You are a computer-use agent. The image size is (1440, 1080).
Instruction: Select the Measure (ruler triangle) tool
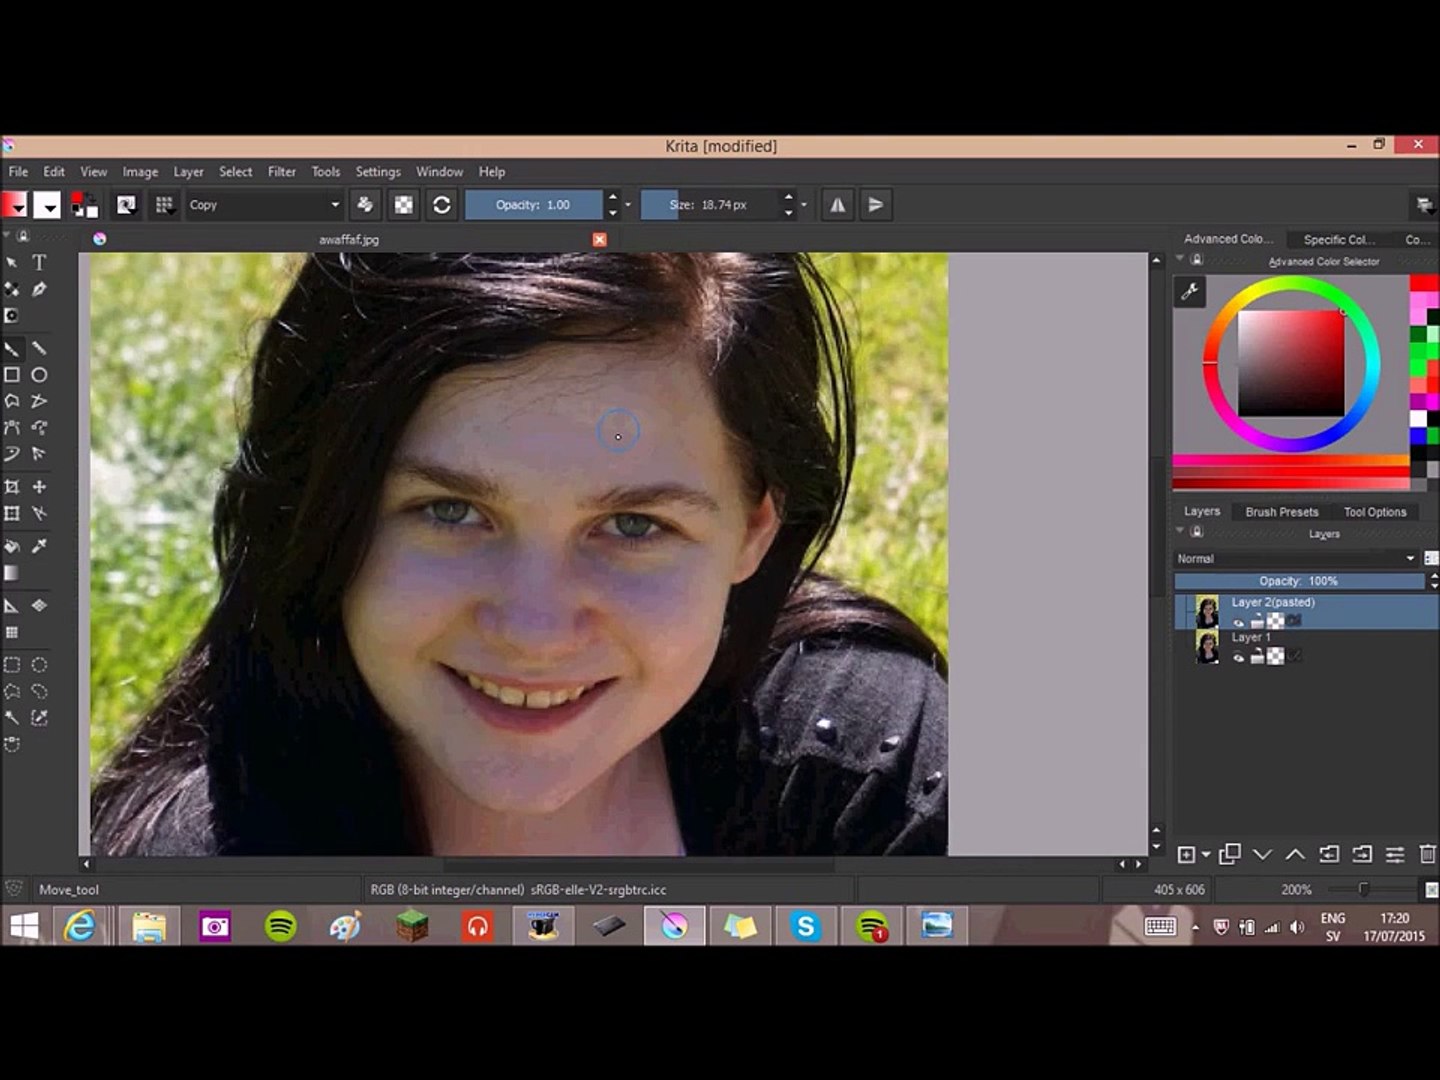pyautogui.click(x=12, y=606)
